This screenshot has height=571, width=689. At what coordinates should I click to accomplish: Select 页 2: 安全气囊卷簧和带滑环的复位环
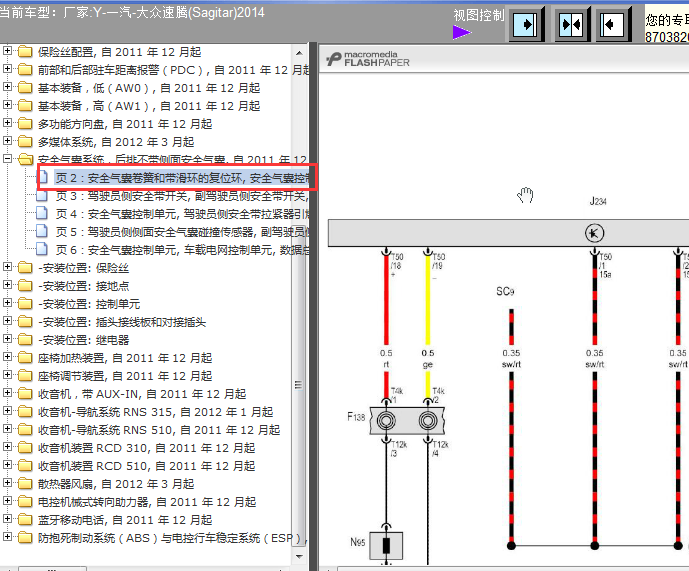click(181, 178)
